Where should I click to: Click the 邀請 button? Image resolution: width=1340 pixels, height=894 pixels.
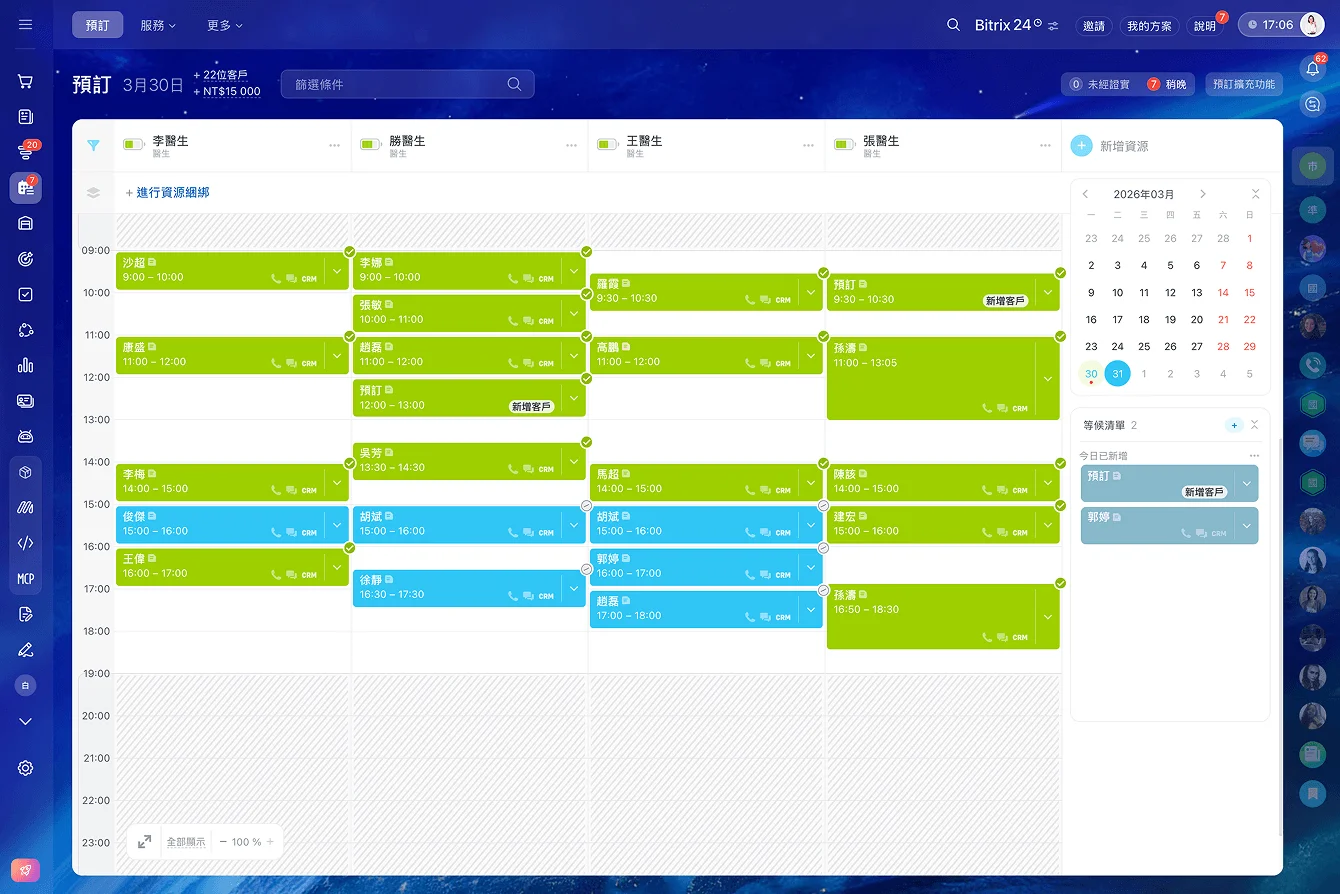[x=1094, y=26]
